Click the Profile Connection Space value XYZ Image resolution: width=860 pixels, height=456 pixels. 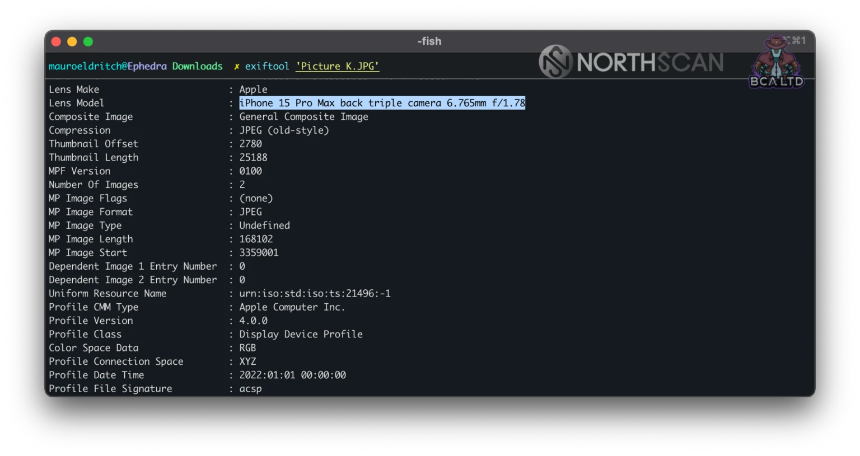tap(247, 362)
